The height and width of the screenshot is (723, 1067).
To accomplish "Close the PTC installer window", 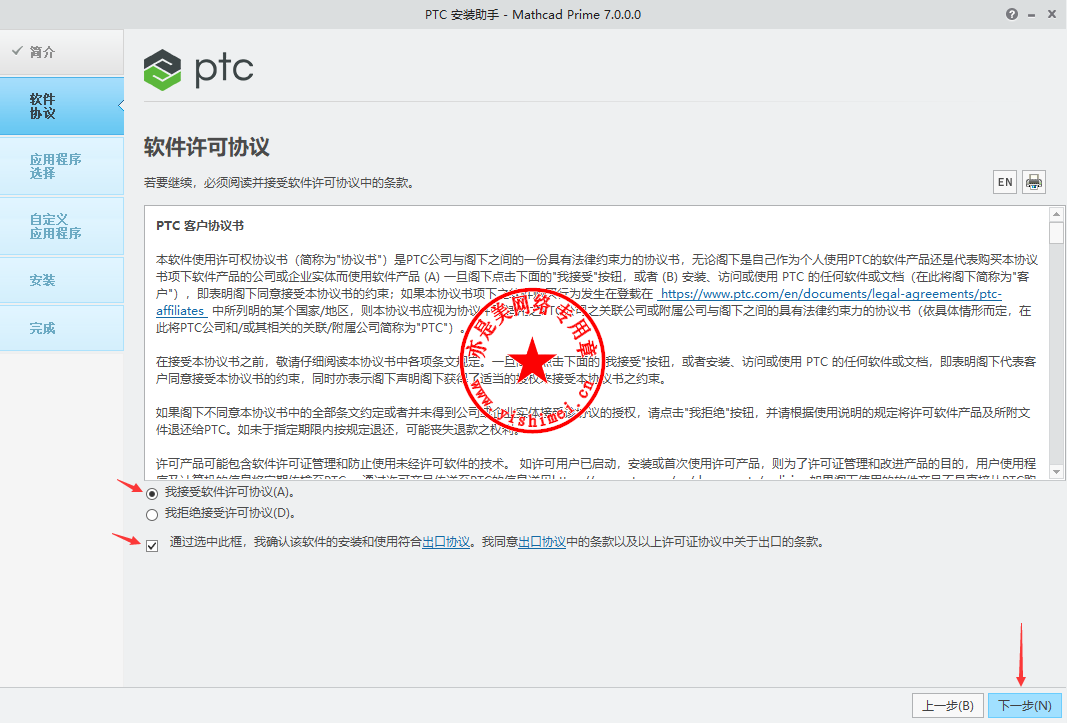I will (1051, 14).
